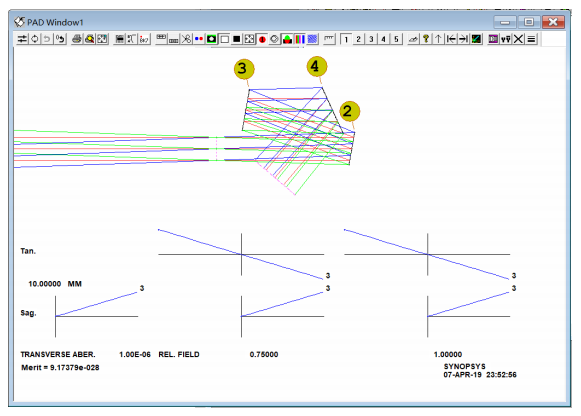This screenshot has height=416, width=581.
Task: Click the scissors icon in toolbar
Action: click(x=186, y=39)
